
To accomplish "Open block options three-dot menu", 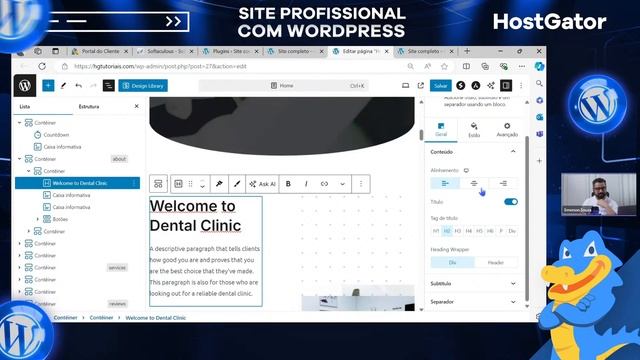I will [361, 184].
